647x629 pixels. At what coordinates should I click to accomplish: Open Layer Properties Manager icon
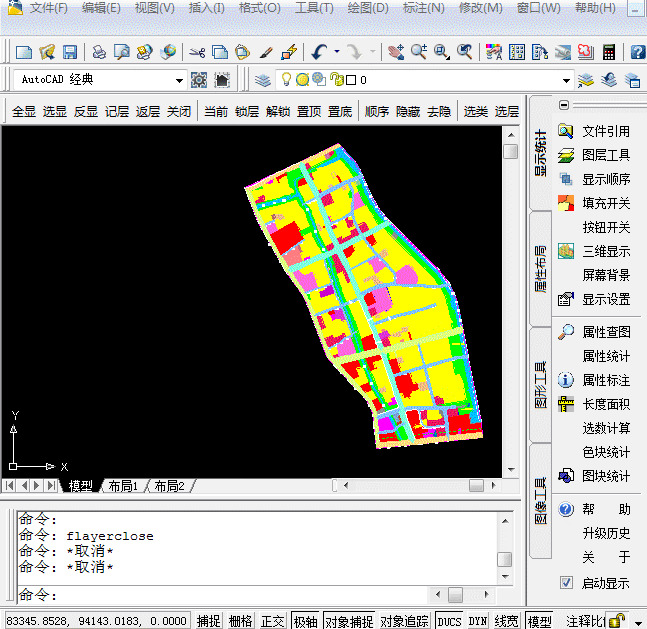click(262, 80)
